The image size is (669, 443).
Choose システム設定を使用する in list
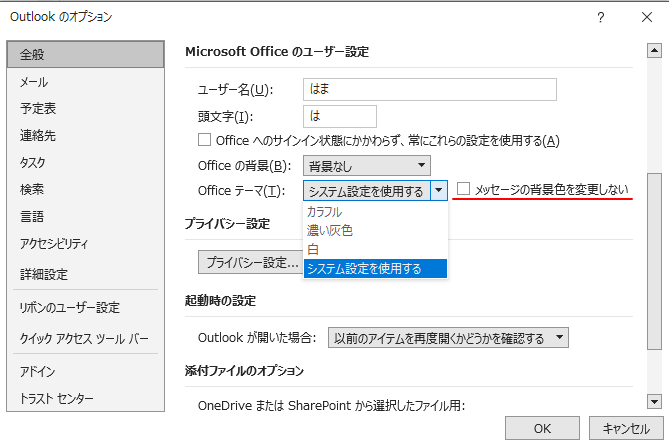point(375,268)
